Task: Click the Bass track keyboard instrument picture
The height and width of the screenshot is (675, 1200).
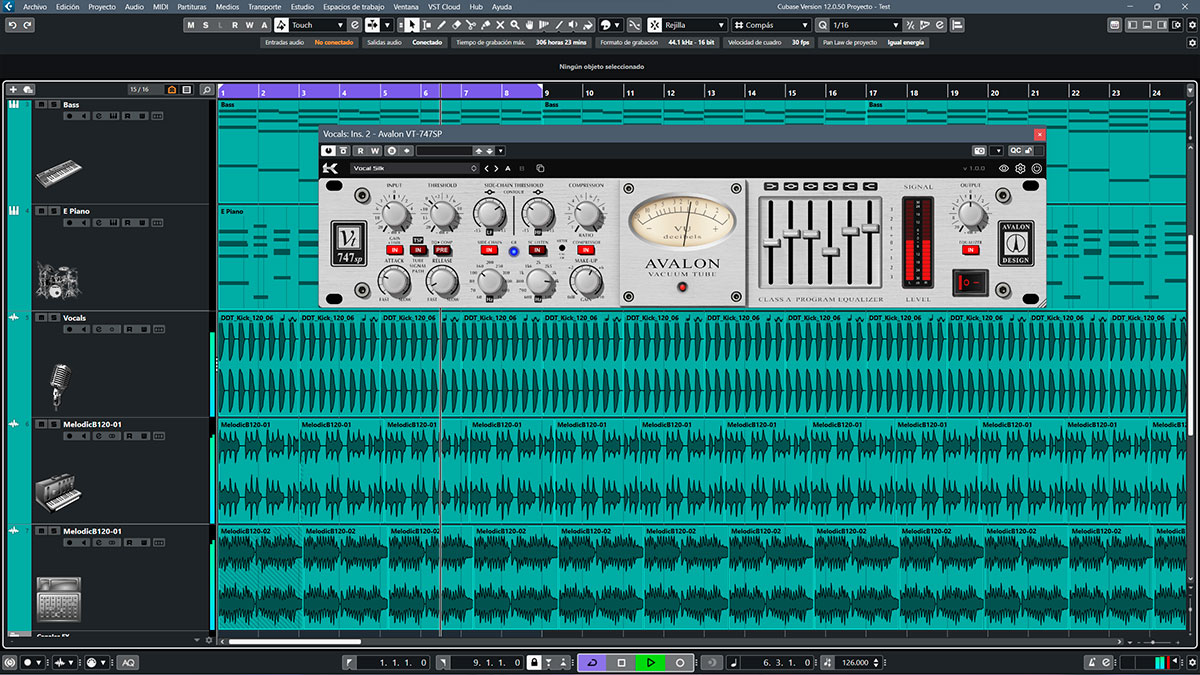Action: pos(57,176)
